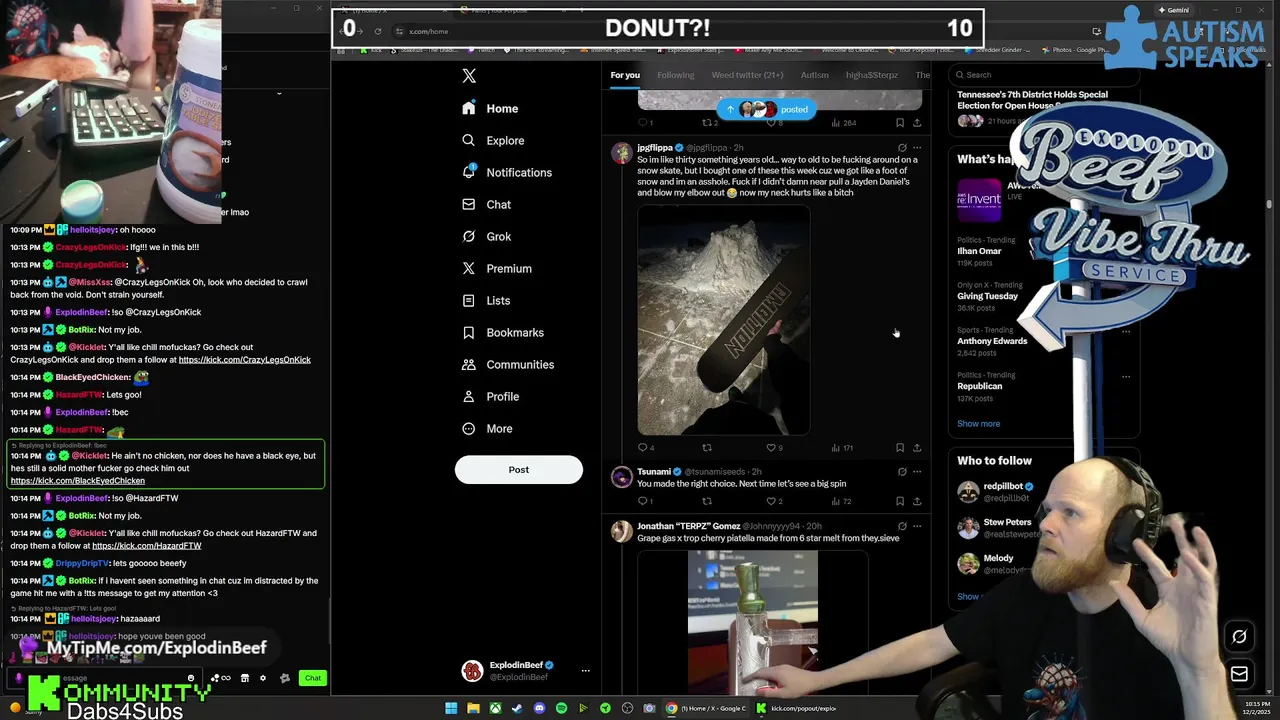The width and height of the screenshot is (1280, 720).
Task: Open options for the Anthony Edwards trend
Action: click(1126, 331)
